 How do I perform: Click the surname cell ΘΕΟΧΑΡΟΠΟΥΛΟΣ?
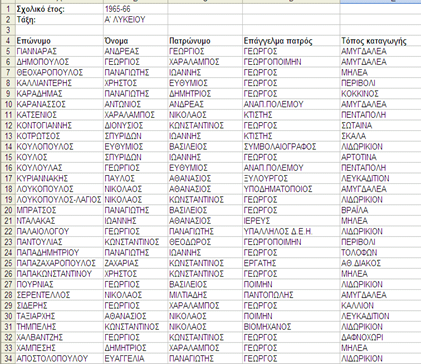point(59,73)
